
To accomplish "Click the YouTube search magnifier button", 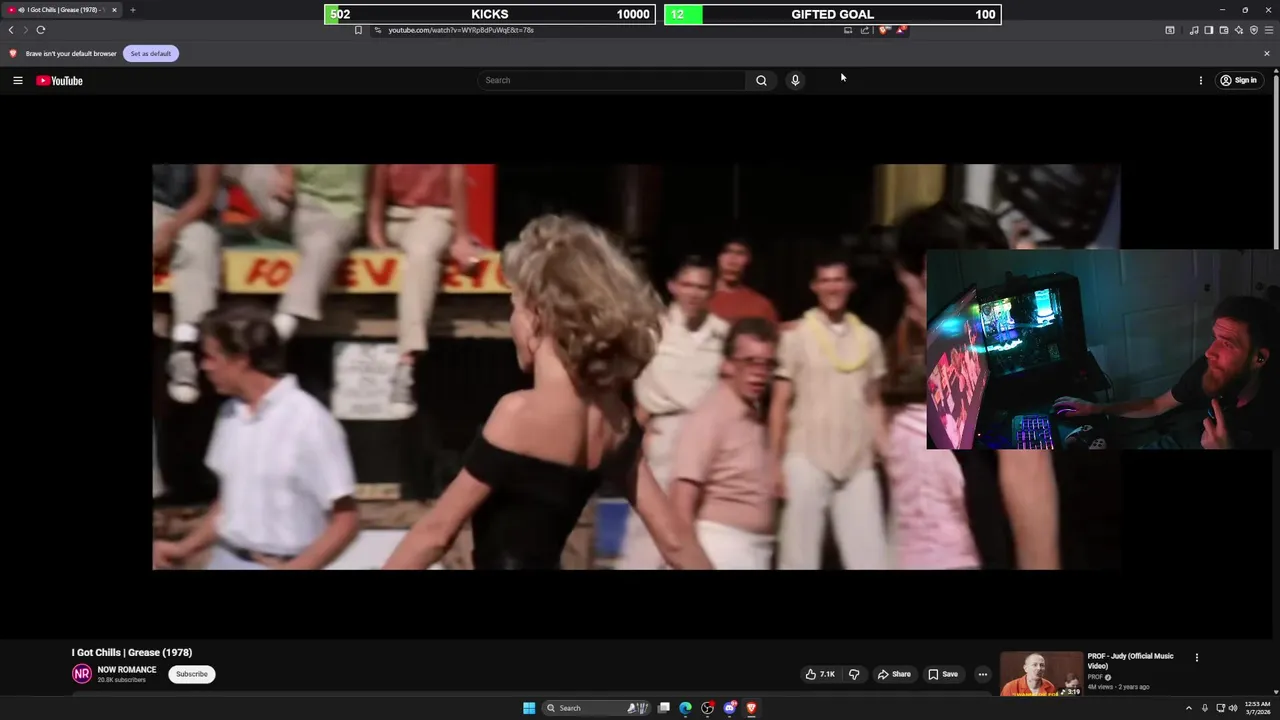I will [x=761, y=80].
